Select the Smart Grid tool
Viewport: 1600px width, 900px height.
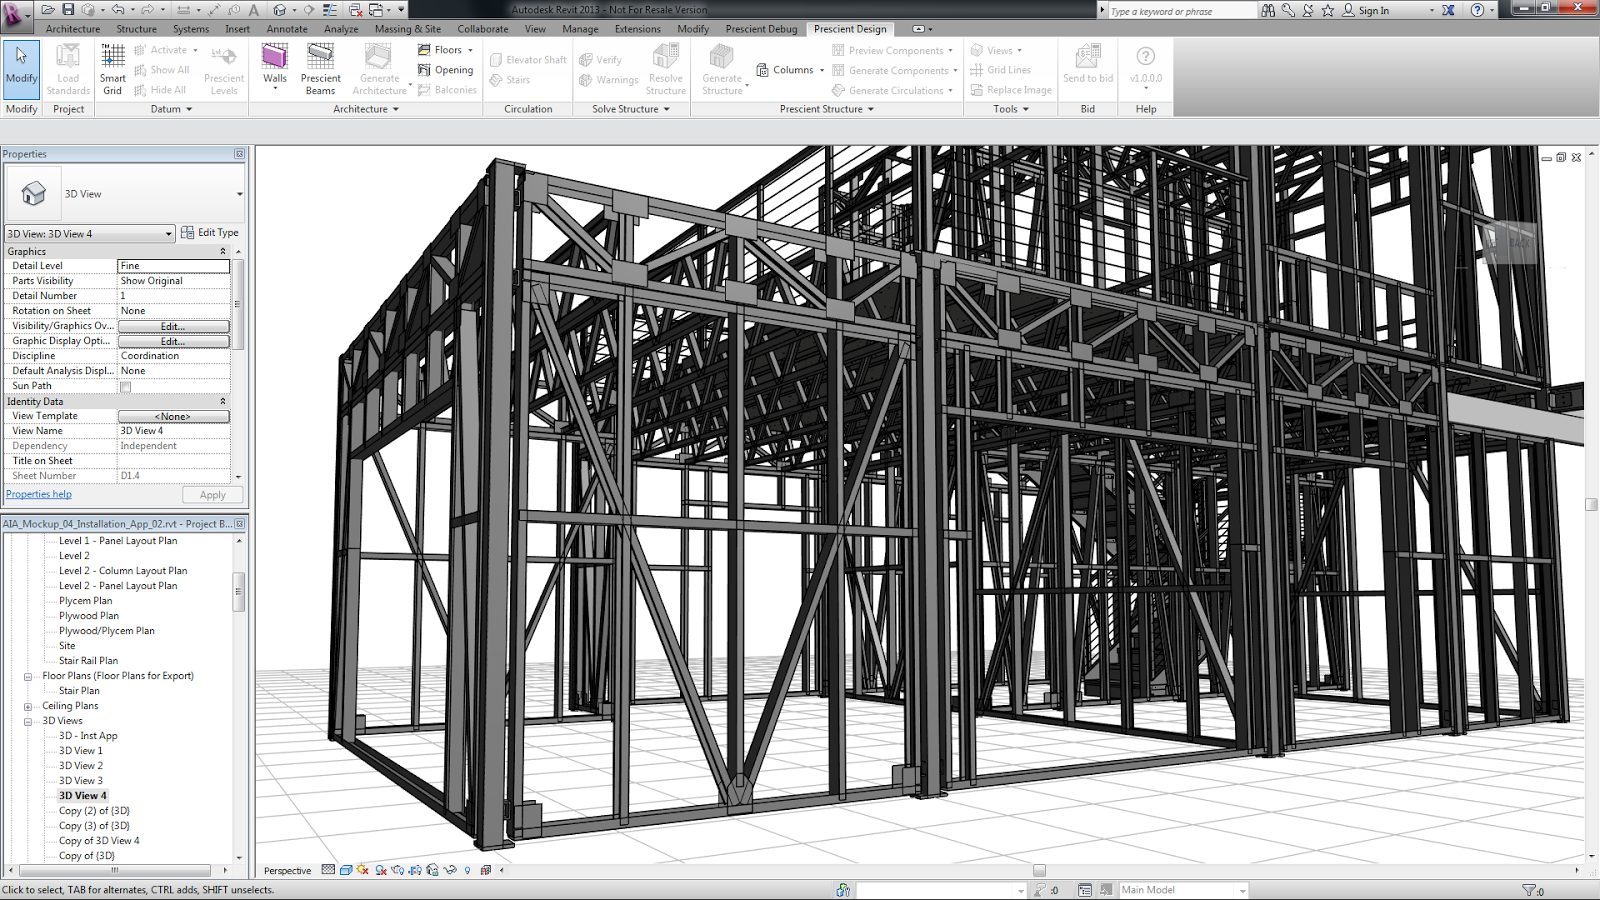pyautogui.click(x=112, y=70)
